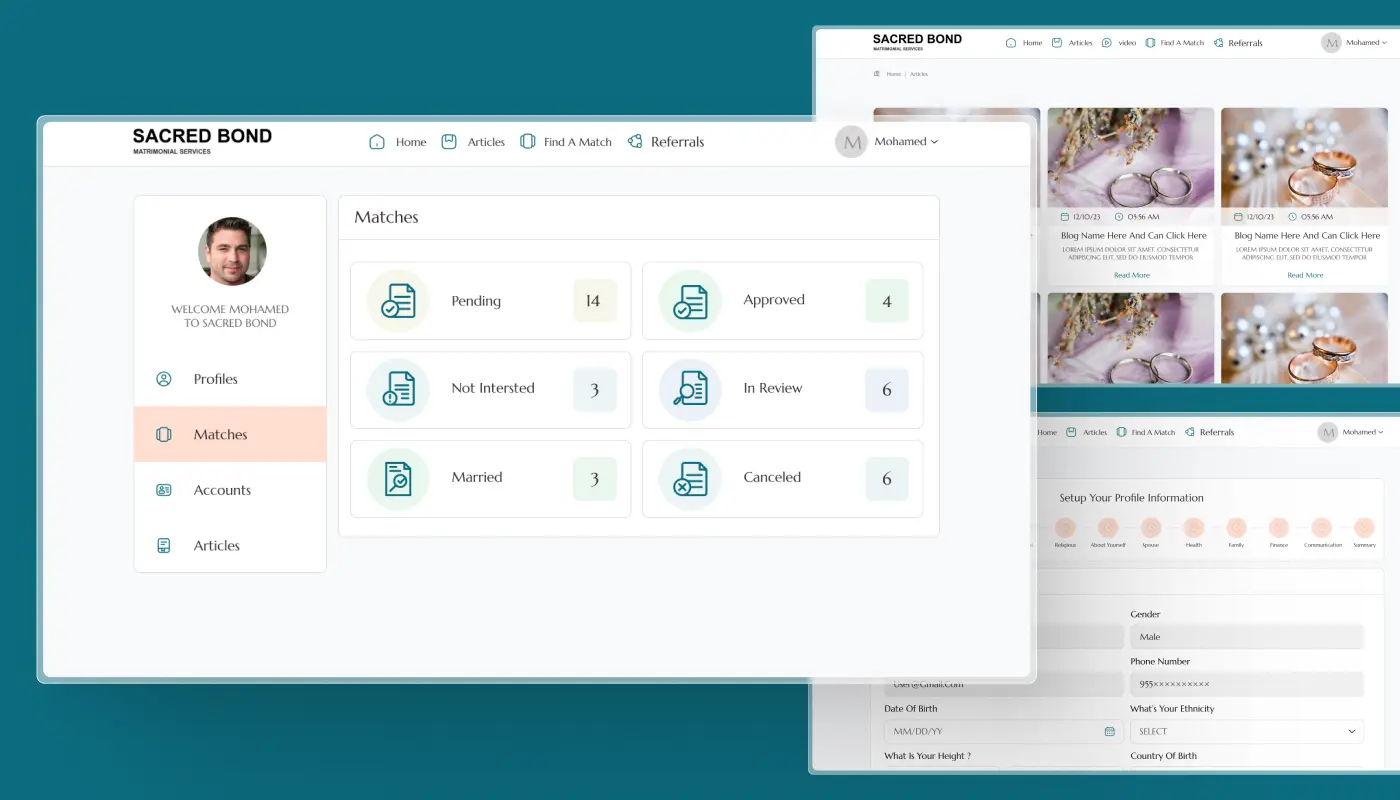This screenshot has width=1400, height=800.
Task: Click Home in the profile setup window navbar
Action: [1047, 432]
